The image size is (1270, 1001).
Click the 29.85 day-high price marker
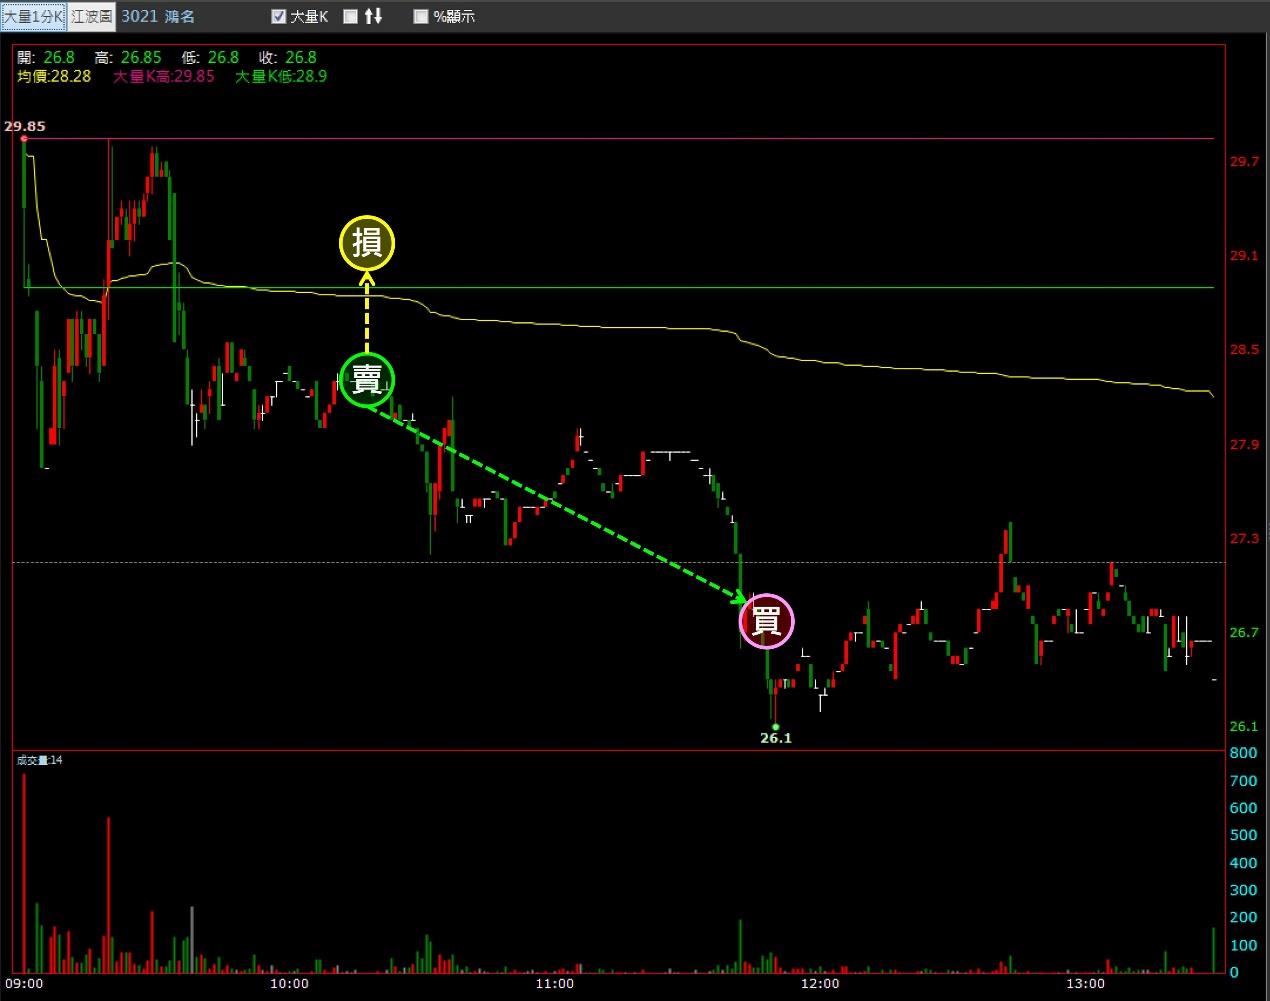point(24,126)
